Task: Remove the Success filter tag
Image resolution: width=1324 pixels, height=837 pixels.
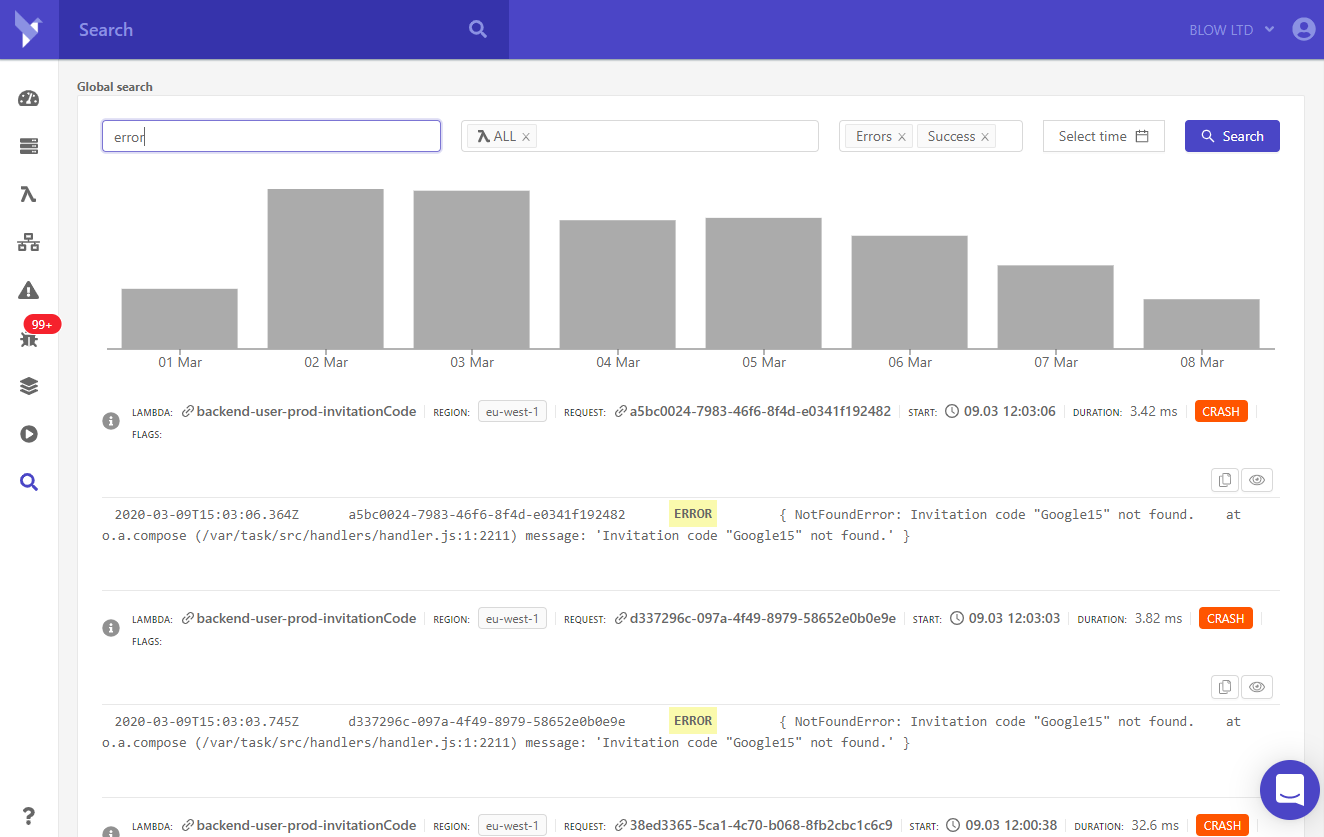Action: [985, 137]
